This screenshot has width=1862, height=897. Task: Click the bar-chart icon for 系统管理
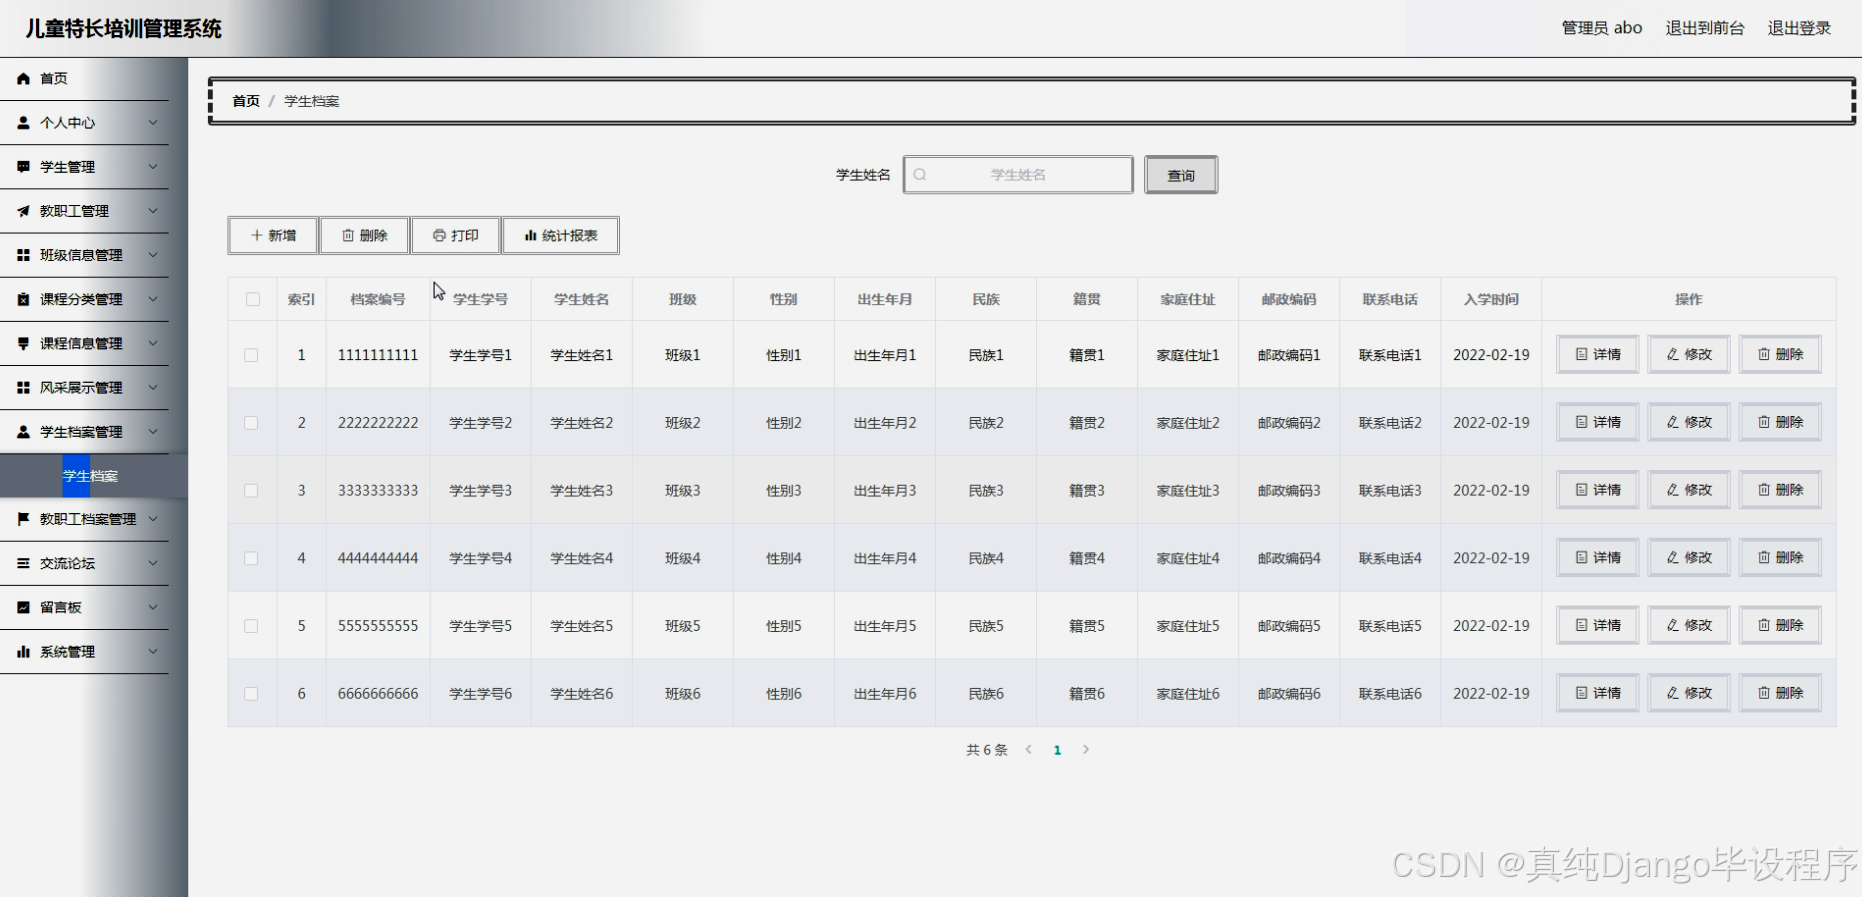pyautogui.click(x=23, y=651)
